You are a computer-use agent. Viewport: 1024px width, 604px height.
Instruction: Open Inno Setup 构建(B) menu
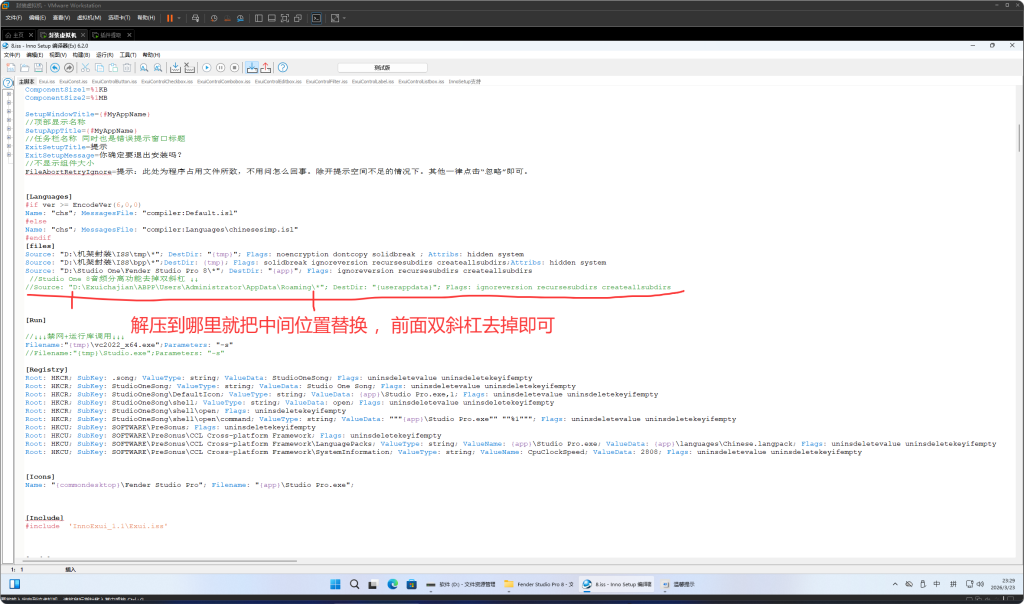pyautogui.click(x=81, y=55)
